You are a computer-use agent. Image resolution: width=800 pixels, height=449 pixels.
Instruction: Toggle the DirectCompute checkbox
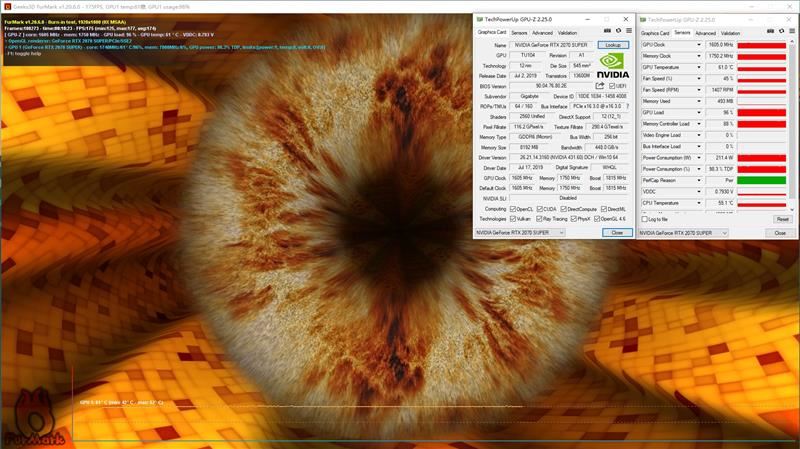[563, 209]
